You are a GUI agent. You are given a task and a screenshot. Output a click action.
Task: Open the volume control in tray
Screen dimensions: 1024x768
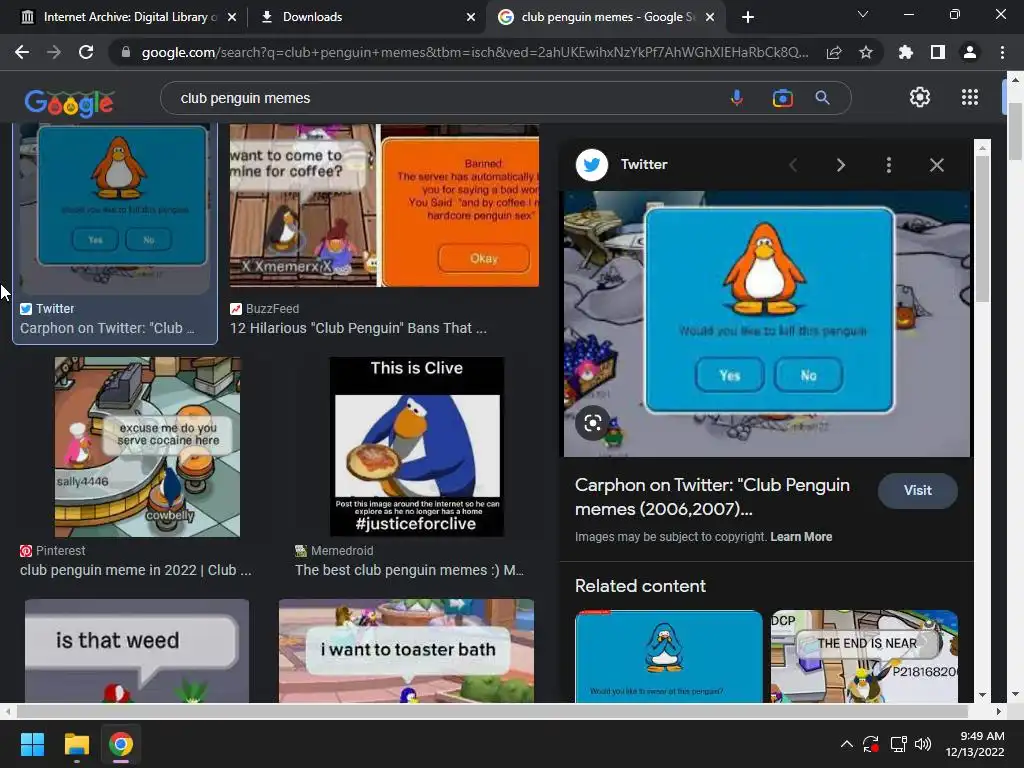tap(922, 744)
